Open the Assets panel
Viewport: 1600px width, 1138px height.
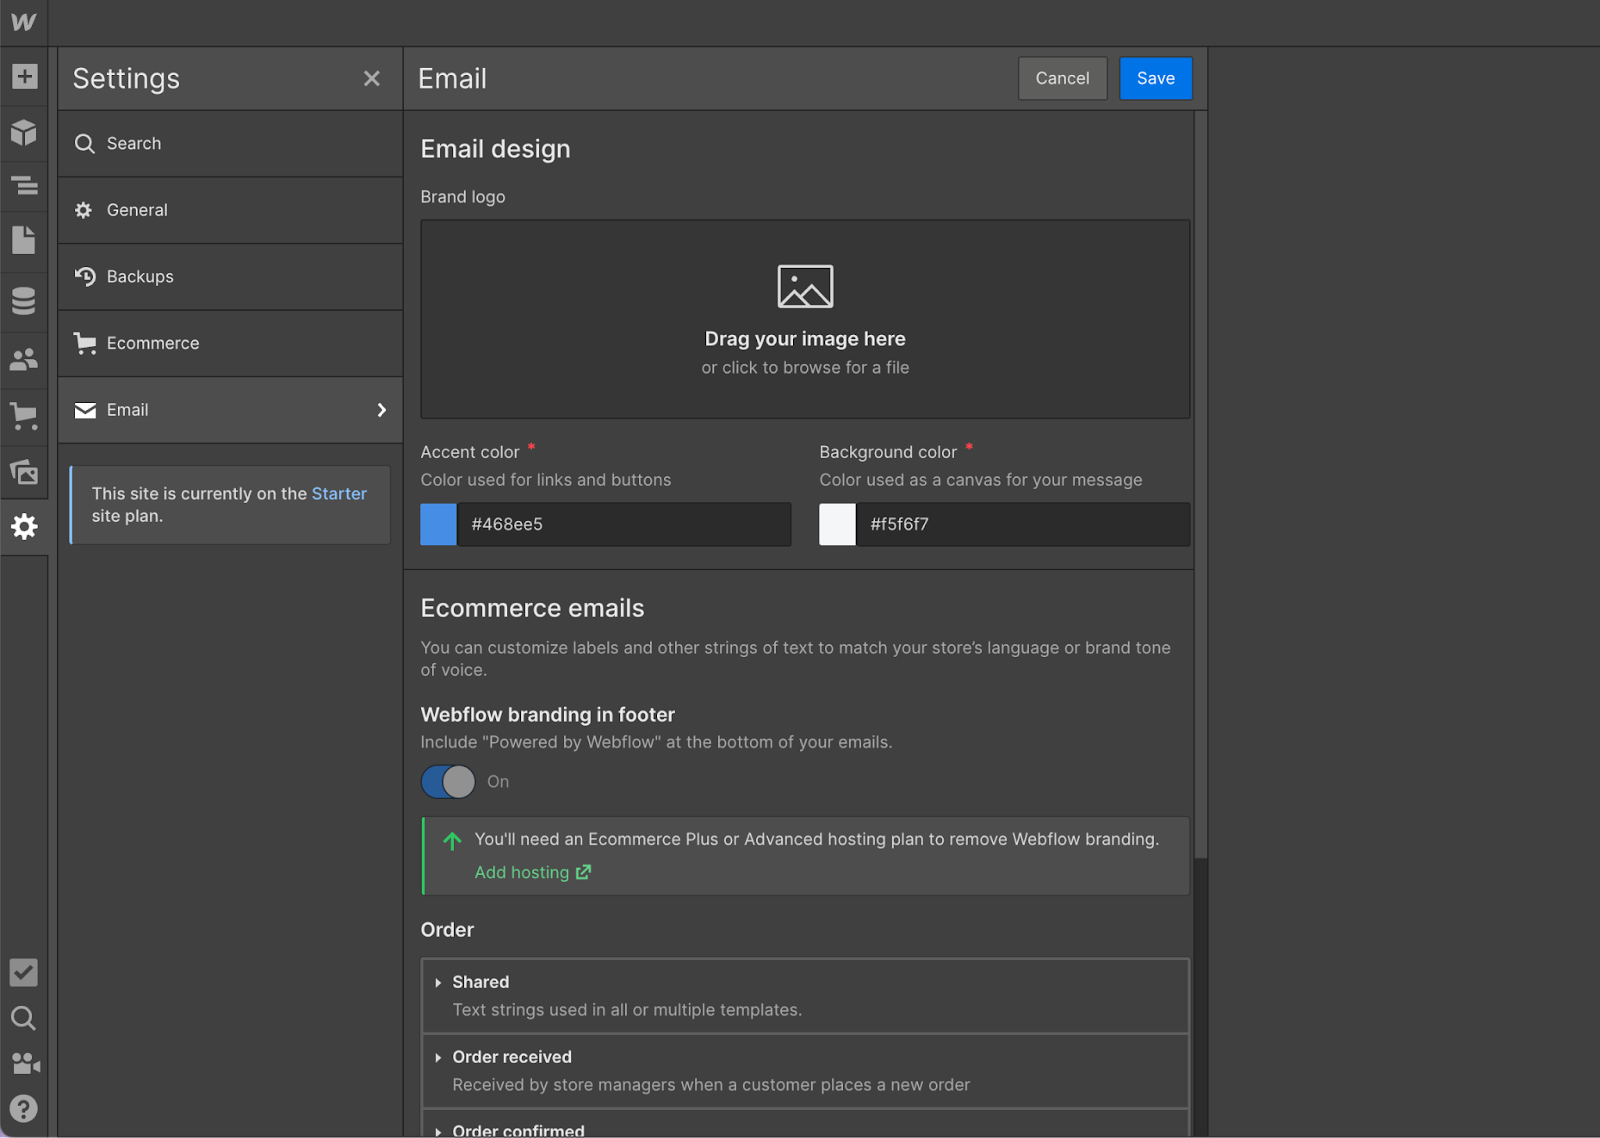click(x=24, y=471)
